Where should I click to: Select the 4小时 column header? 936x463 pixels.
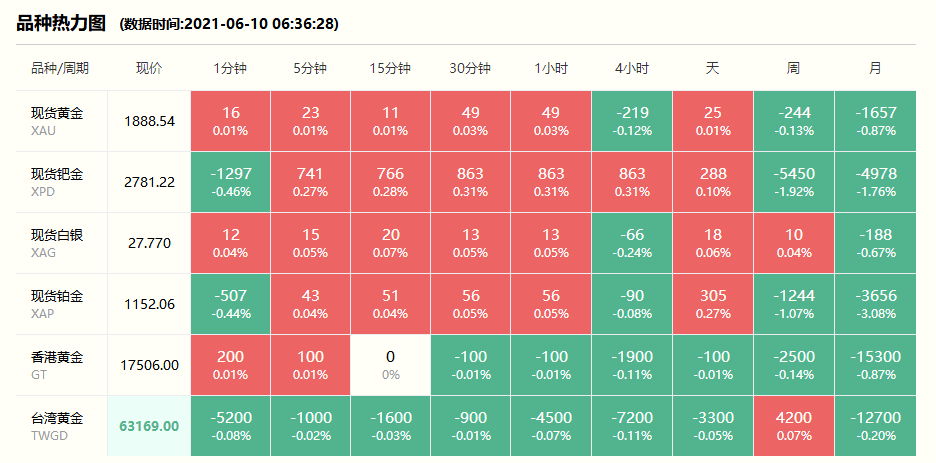[x=632, y=68]
